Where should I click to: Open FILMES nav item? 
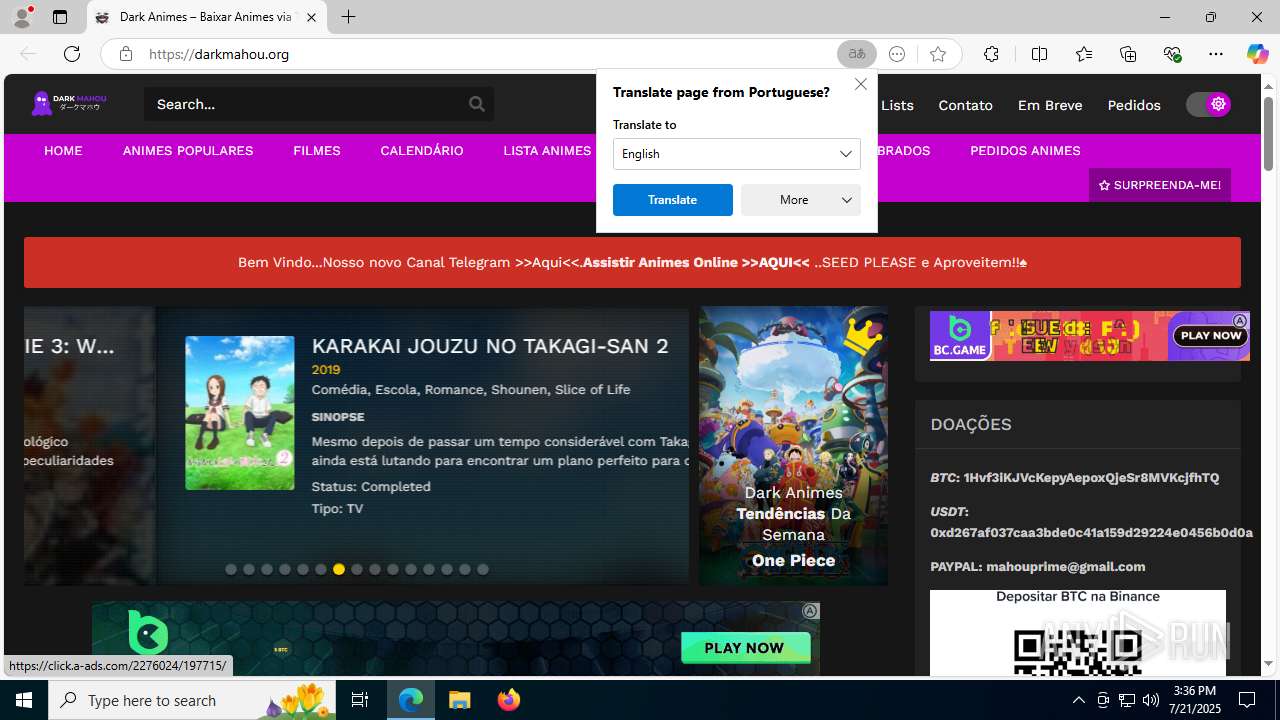[317, 151]
